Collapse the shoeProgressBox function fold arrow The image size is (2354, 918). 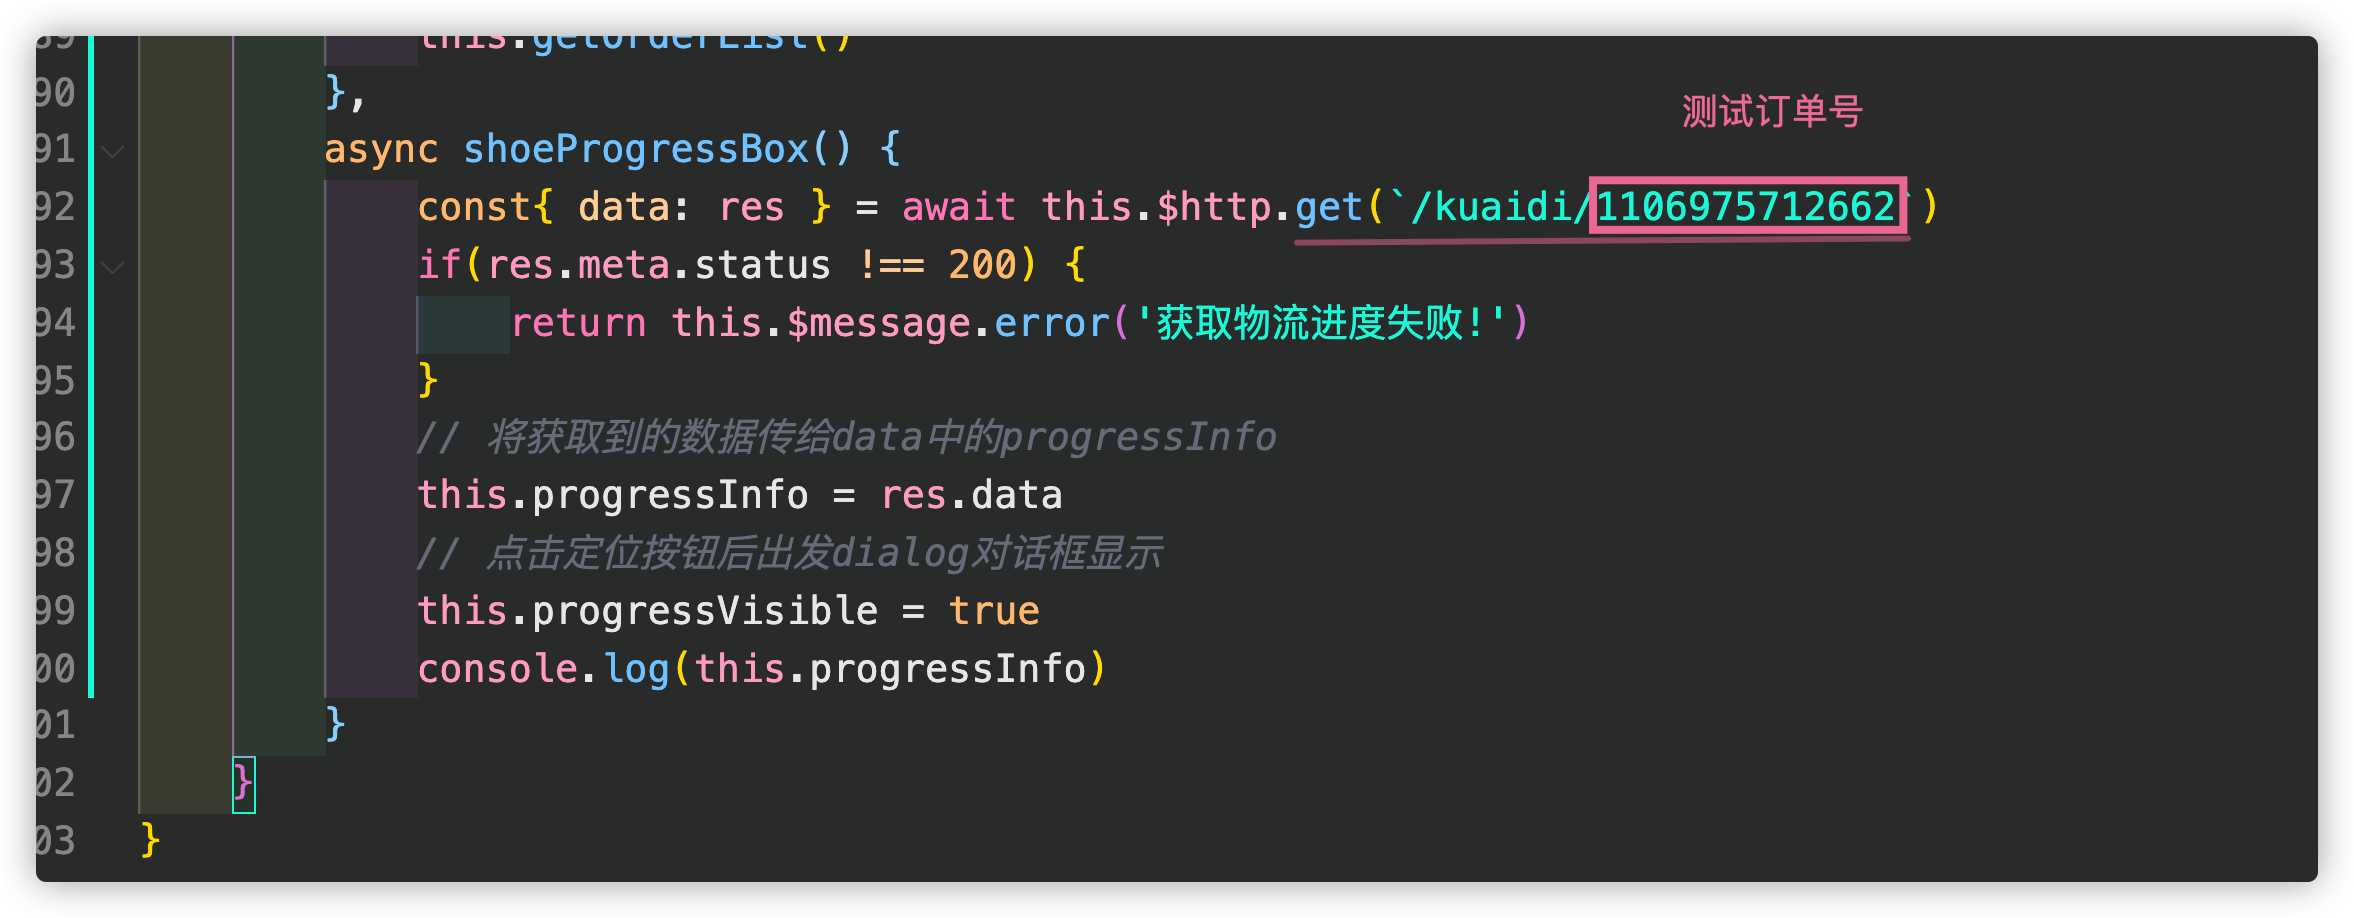click(113, 152)
